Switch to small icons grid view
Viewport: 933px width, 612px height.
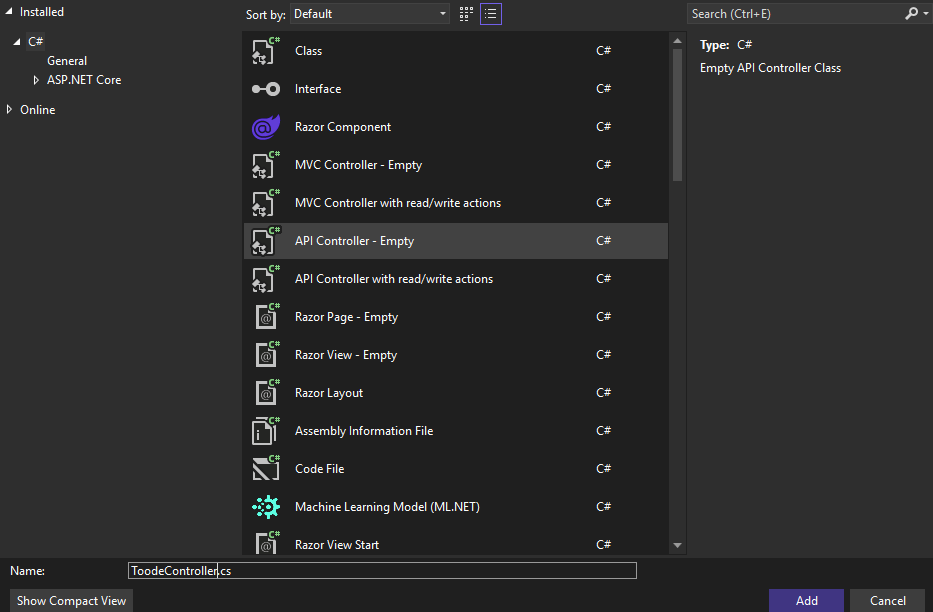pyautogui.click(x=466, y=14)
